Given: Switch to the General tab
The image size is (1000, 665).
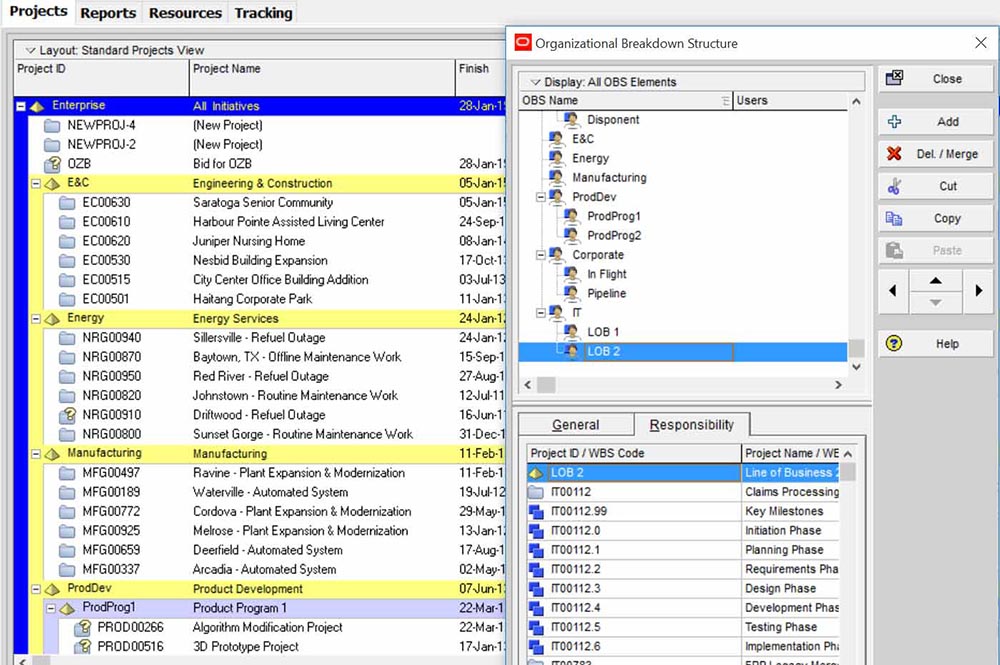Looking at the screenshot, I should click(576, 424).
